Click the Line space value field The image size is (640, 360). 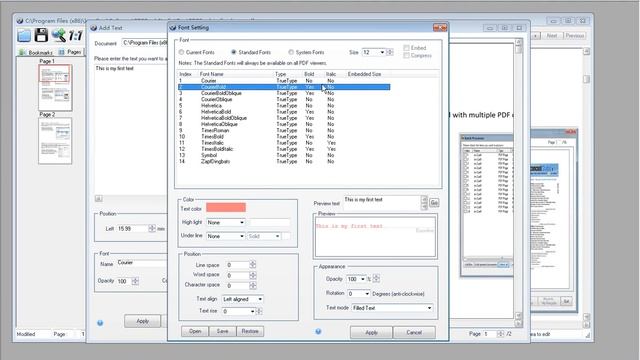coord(237,265)
